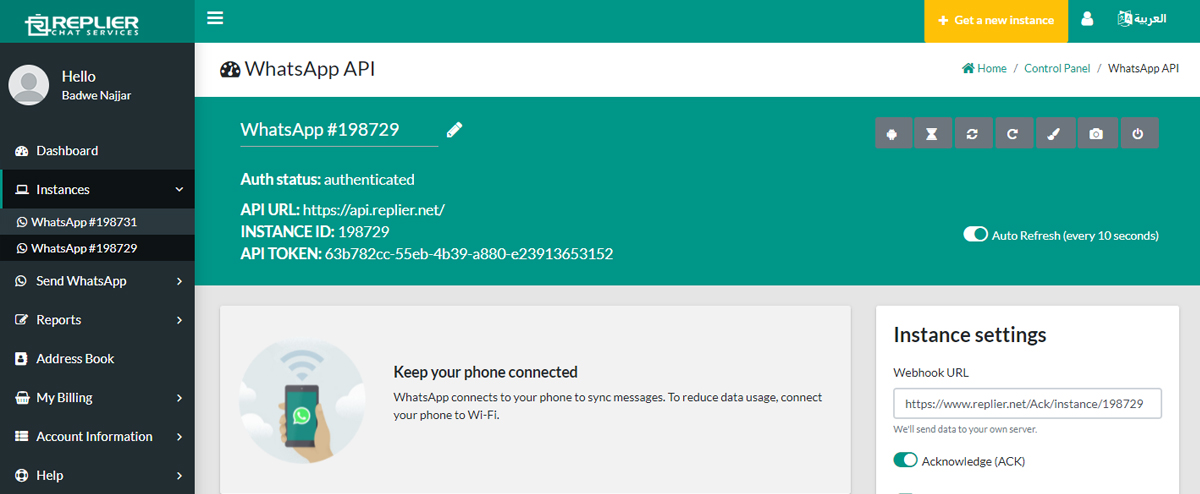The height and width of the screenshot is (494, 1200).
Task: Click the Webhook URL input field
Action: coord(1027,404)
